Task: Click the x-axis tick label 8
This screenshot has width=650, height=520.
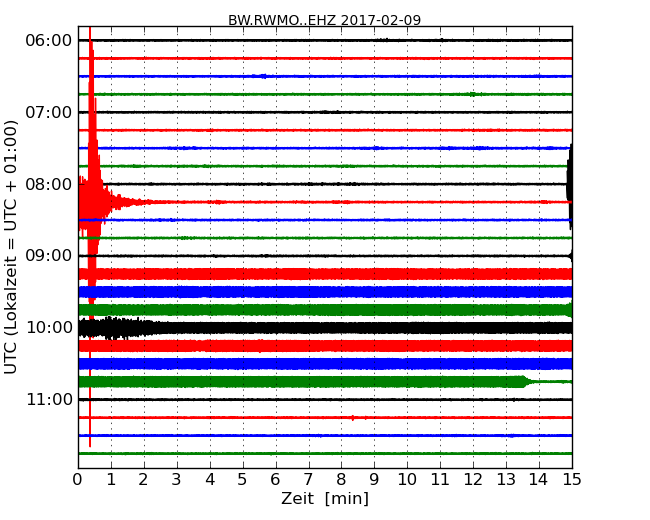Action: [x=341, y=480]
